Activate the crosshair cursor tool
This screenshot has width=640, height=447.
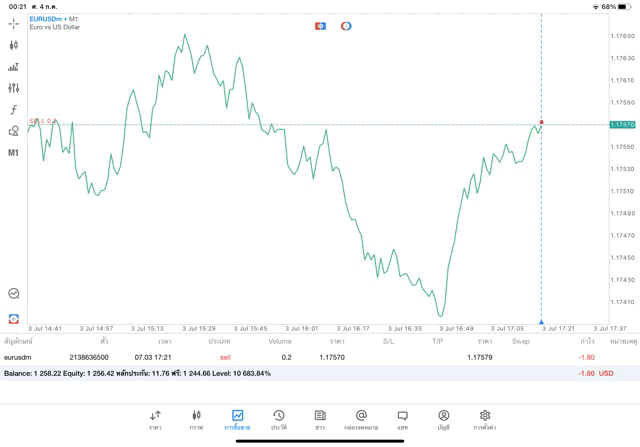pos(14,23)
